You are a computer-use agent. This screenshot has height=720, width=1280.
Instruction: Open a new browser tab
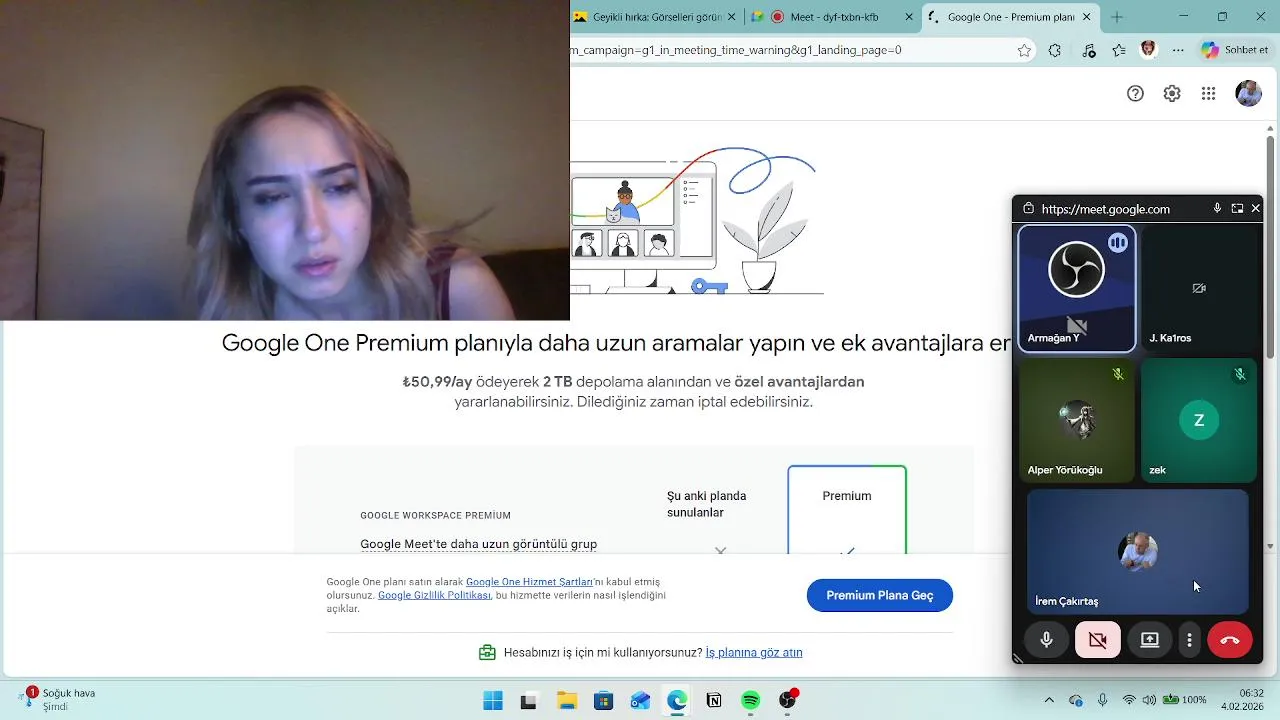pos(1117,17)
